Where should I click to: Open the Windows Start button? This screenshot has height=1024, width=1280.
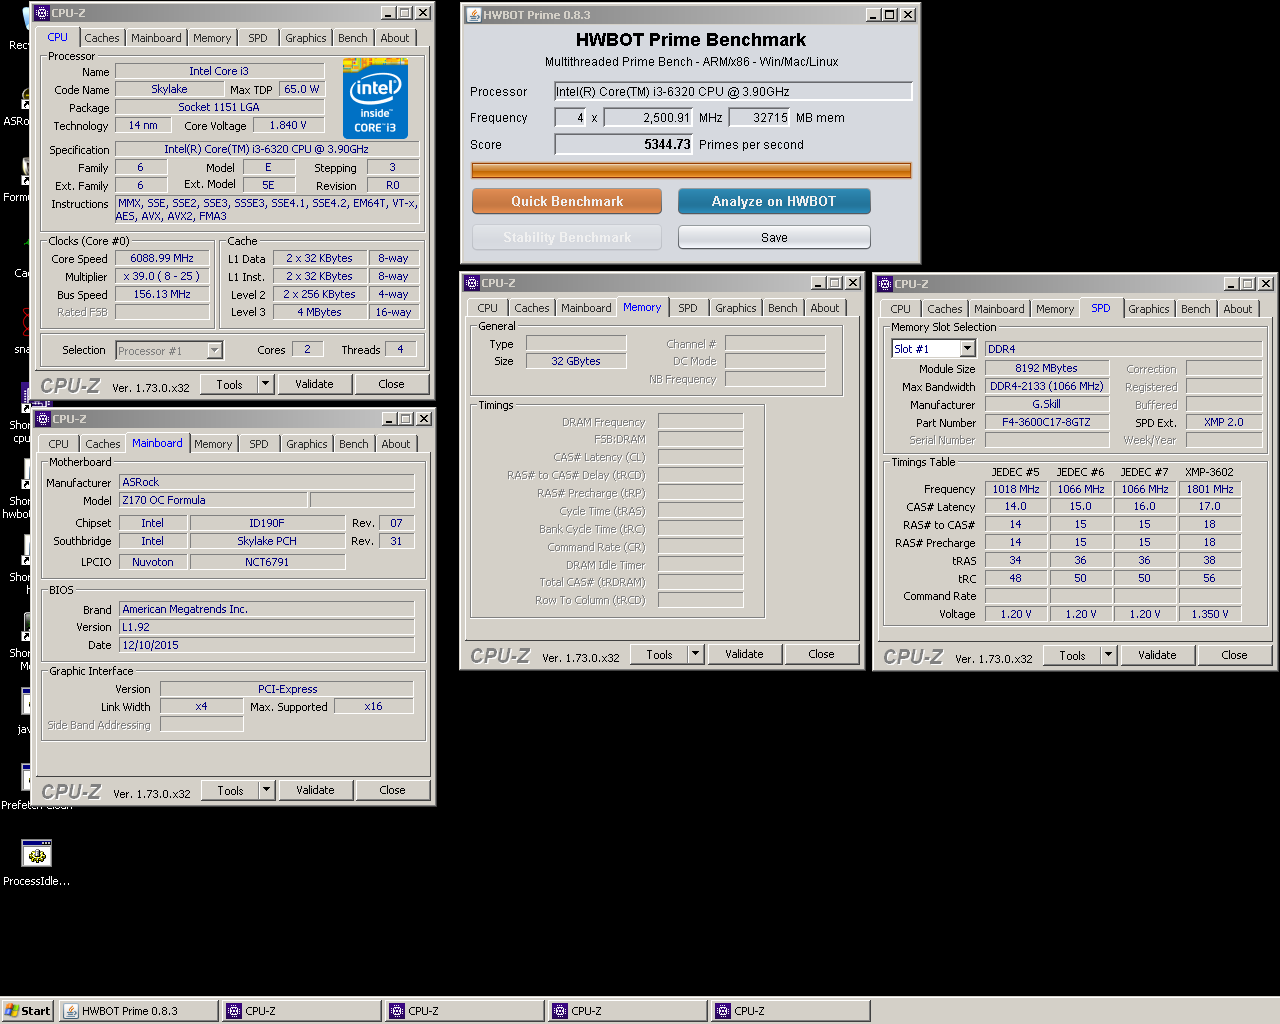pyautogui.click(x=27, y=1011)
